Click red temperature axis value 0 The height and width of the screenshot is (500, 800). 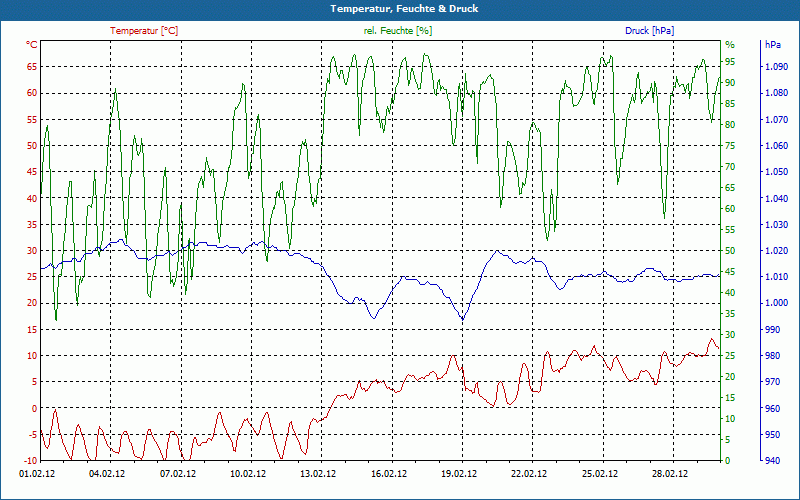tap(35, 408)
